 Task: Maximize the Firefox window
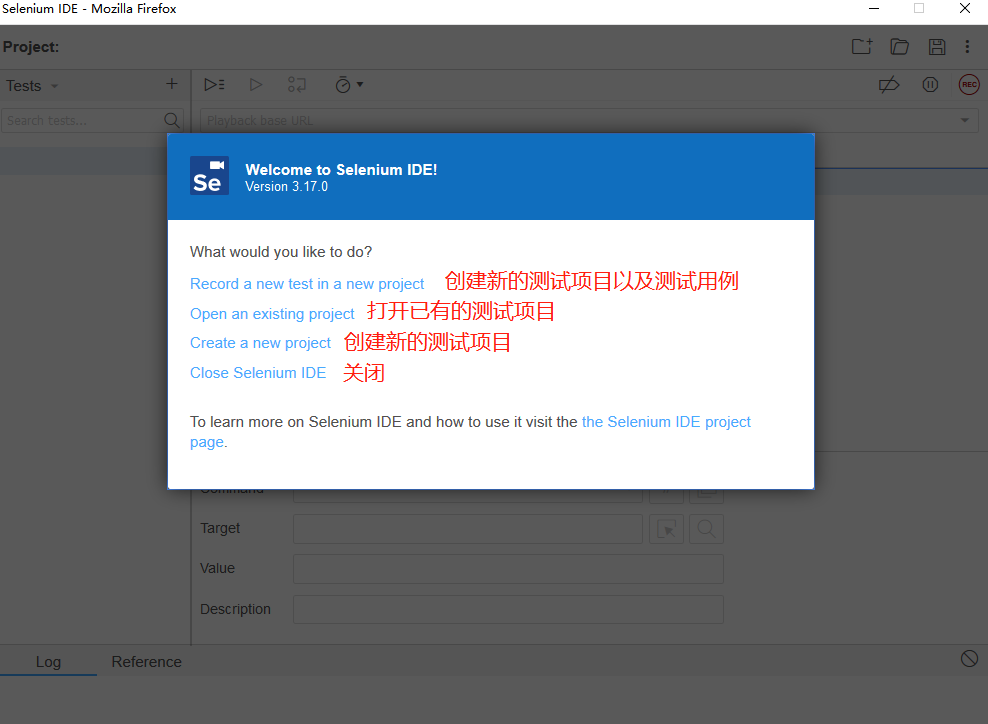pos(919,9)
